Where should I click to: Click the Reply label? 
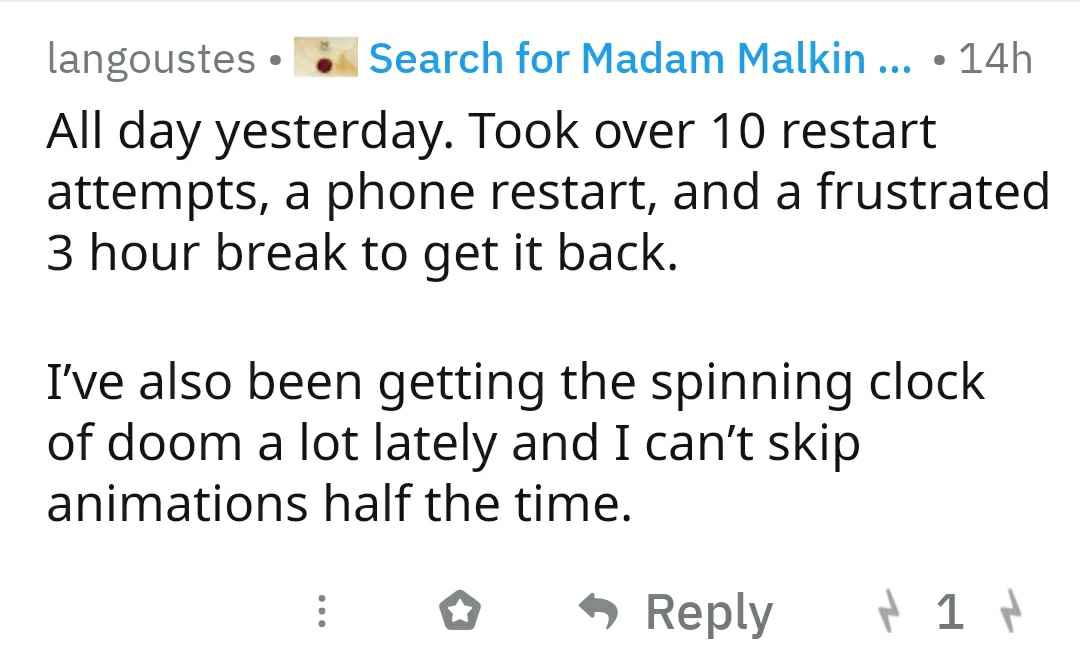pyautogui.click(x=709, y=612)
